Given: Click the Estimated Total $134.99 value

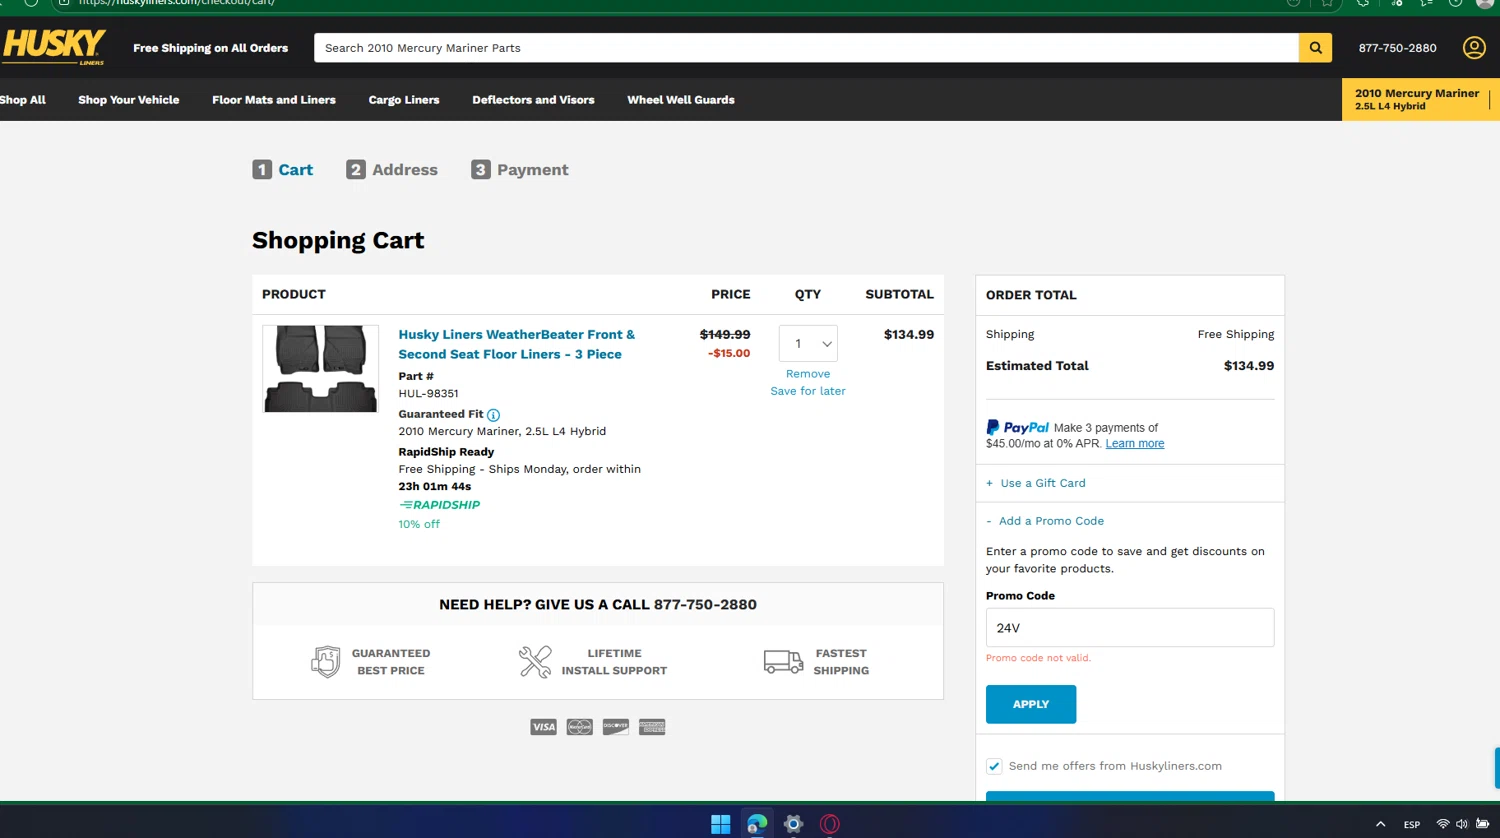Looking at the screenshot, I should (1249, 366).
